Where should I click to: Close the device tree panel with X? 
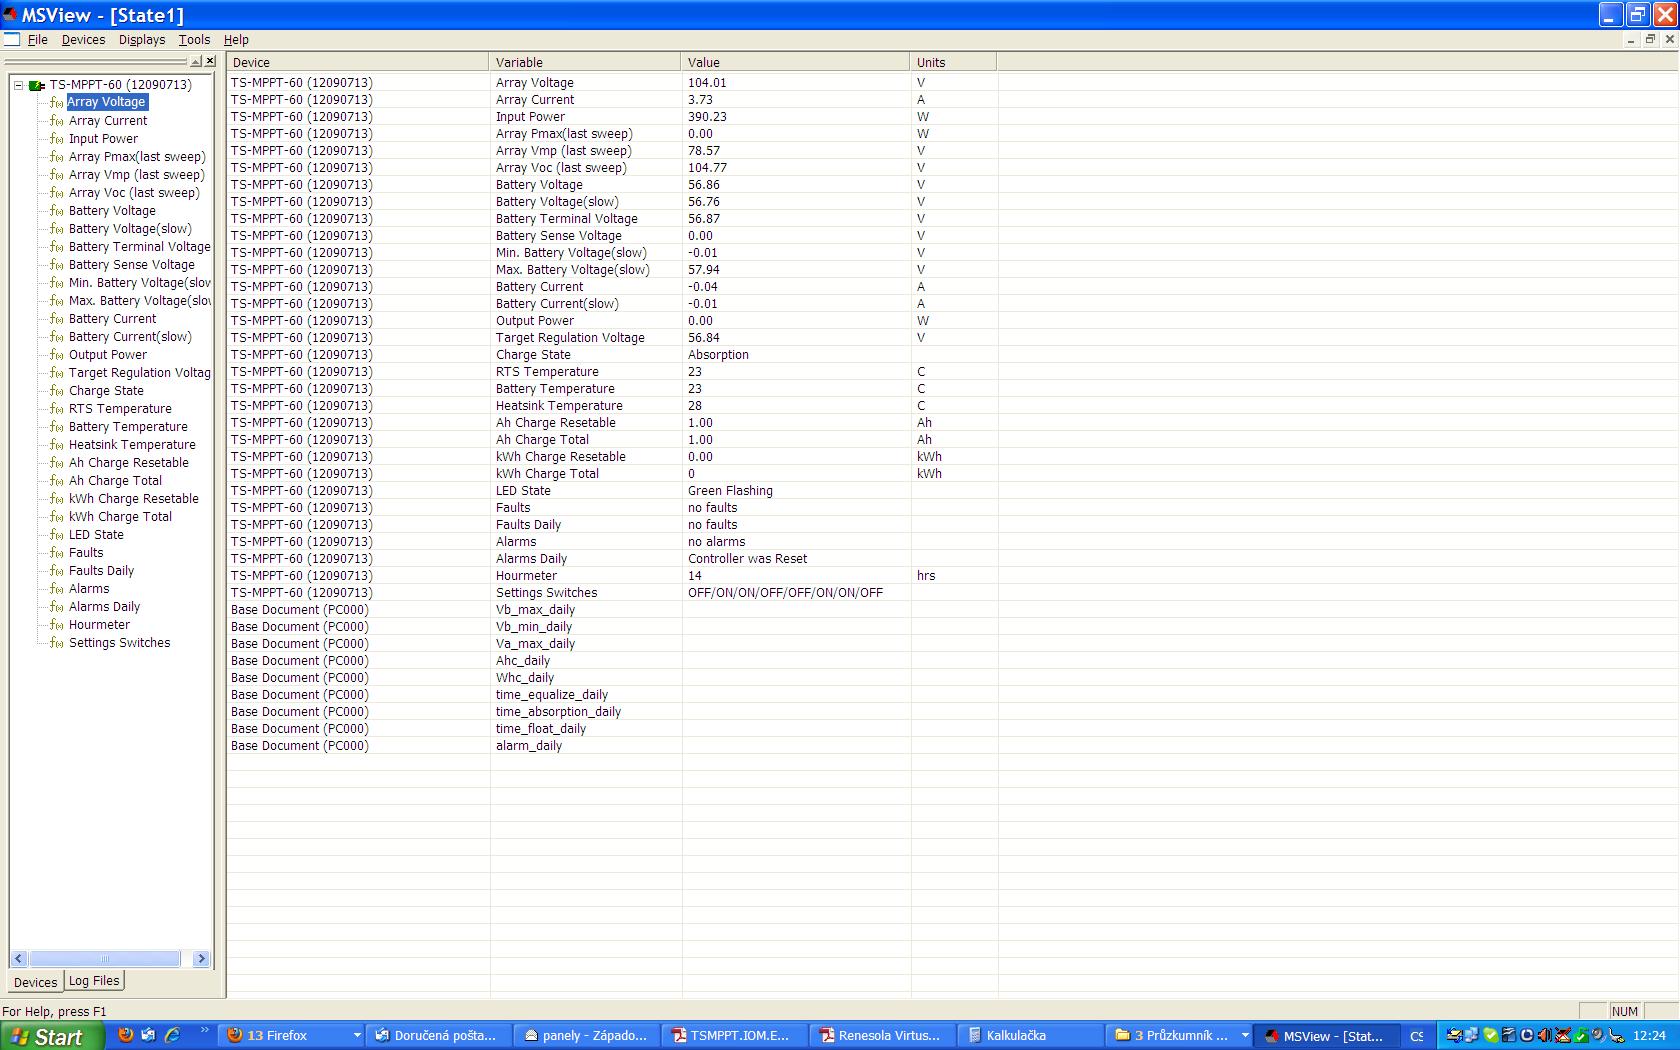tap(210, 62)
